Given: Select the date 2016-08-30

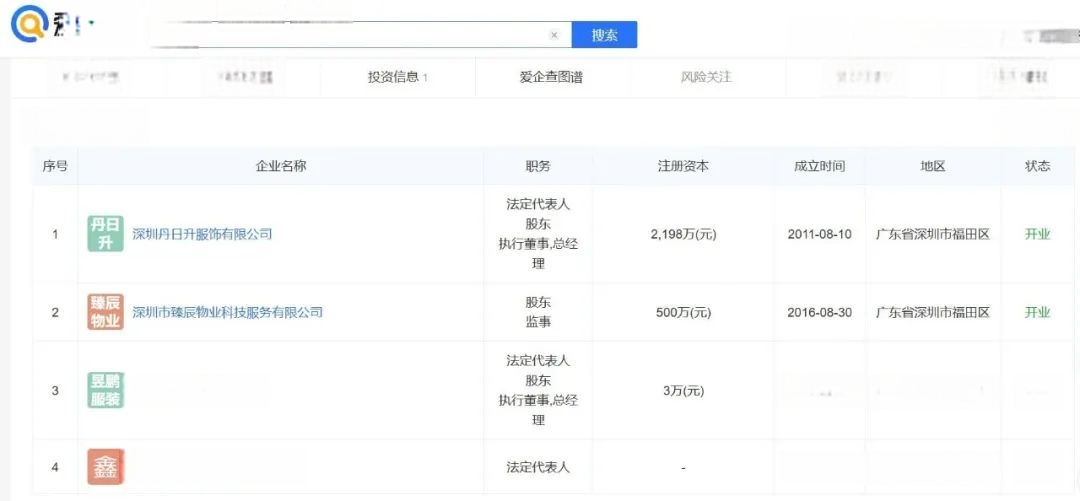Looking at the screenshot, I should tap(820, 312).
